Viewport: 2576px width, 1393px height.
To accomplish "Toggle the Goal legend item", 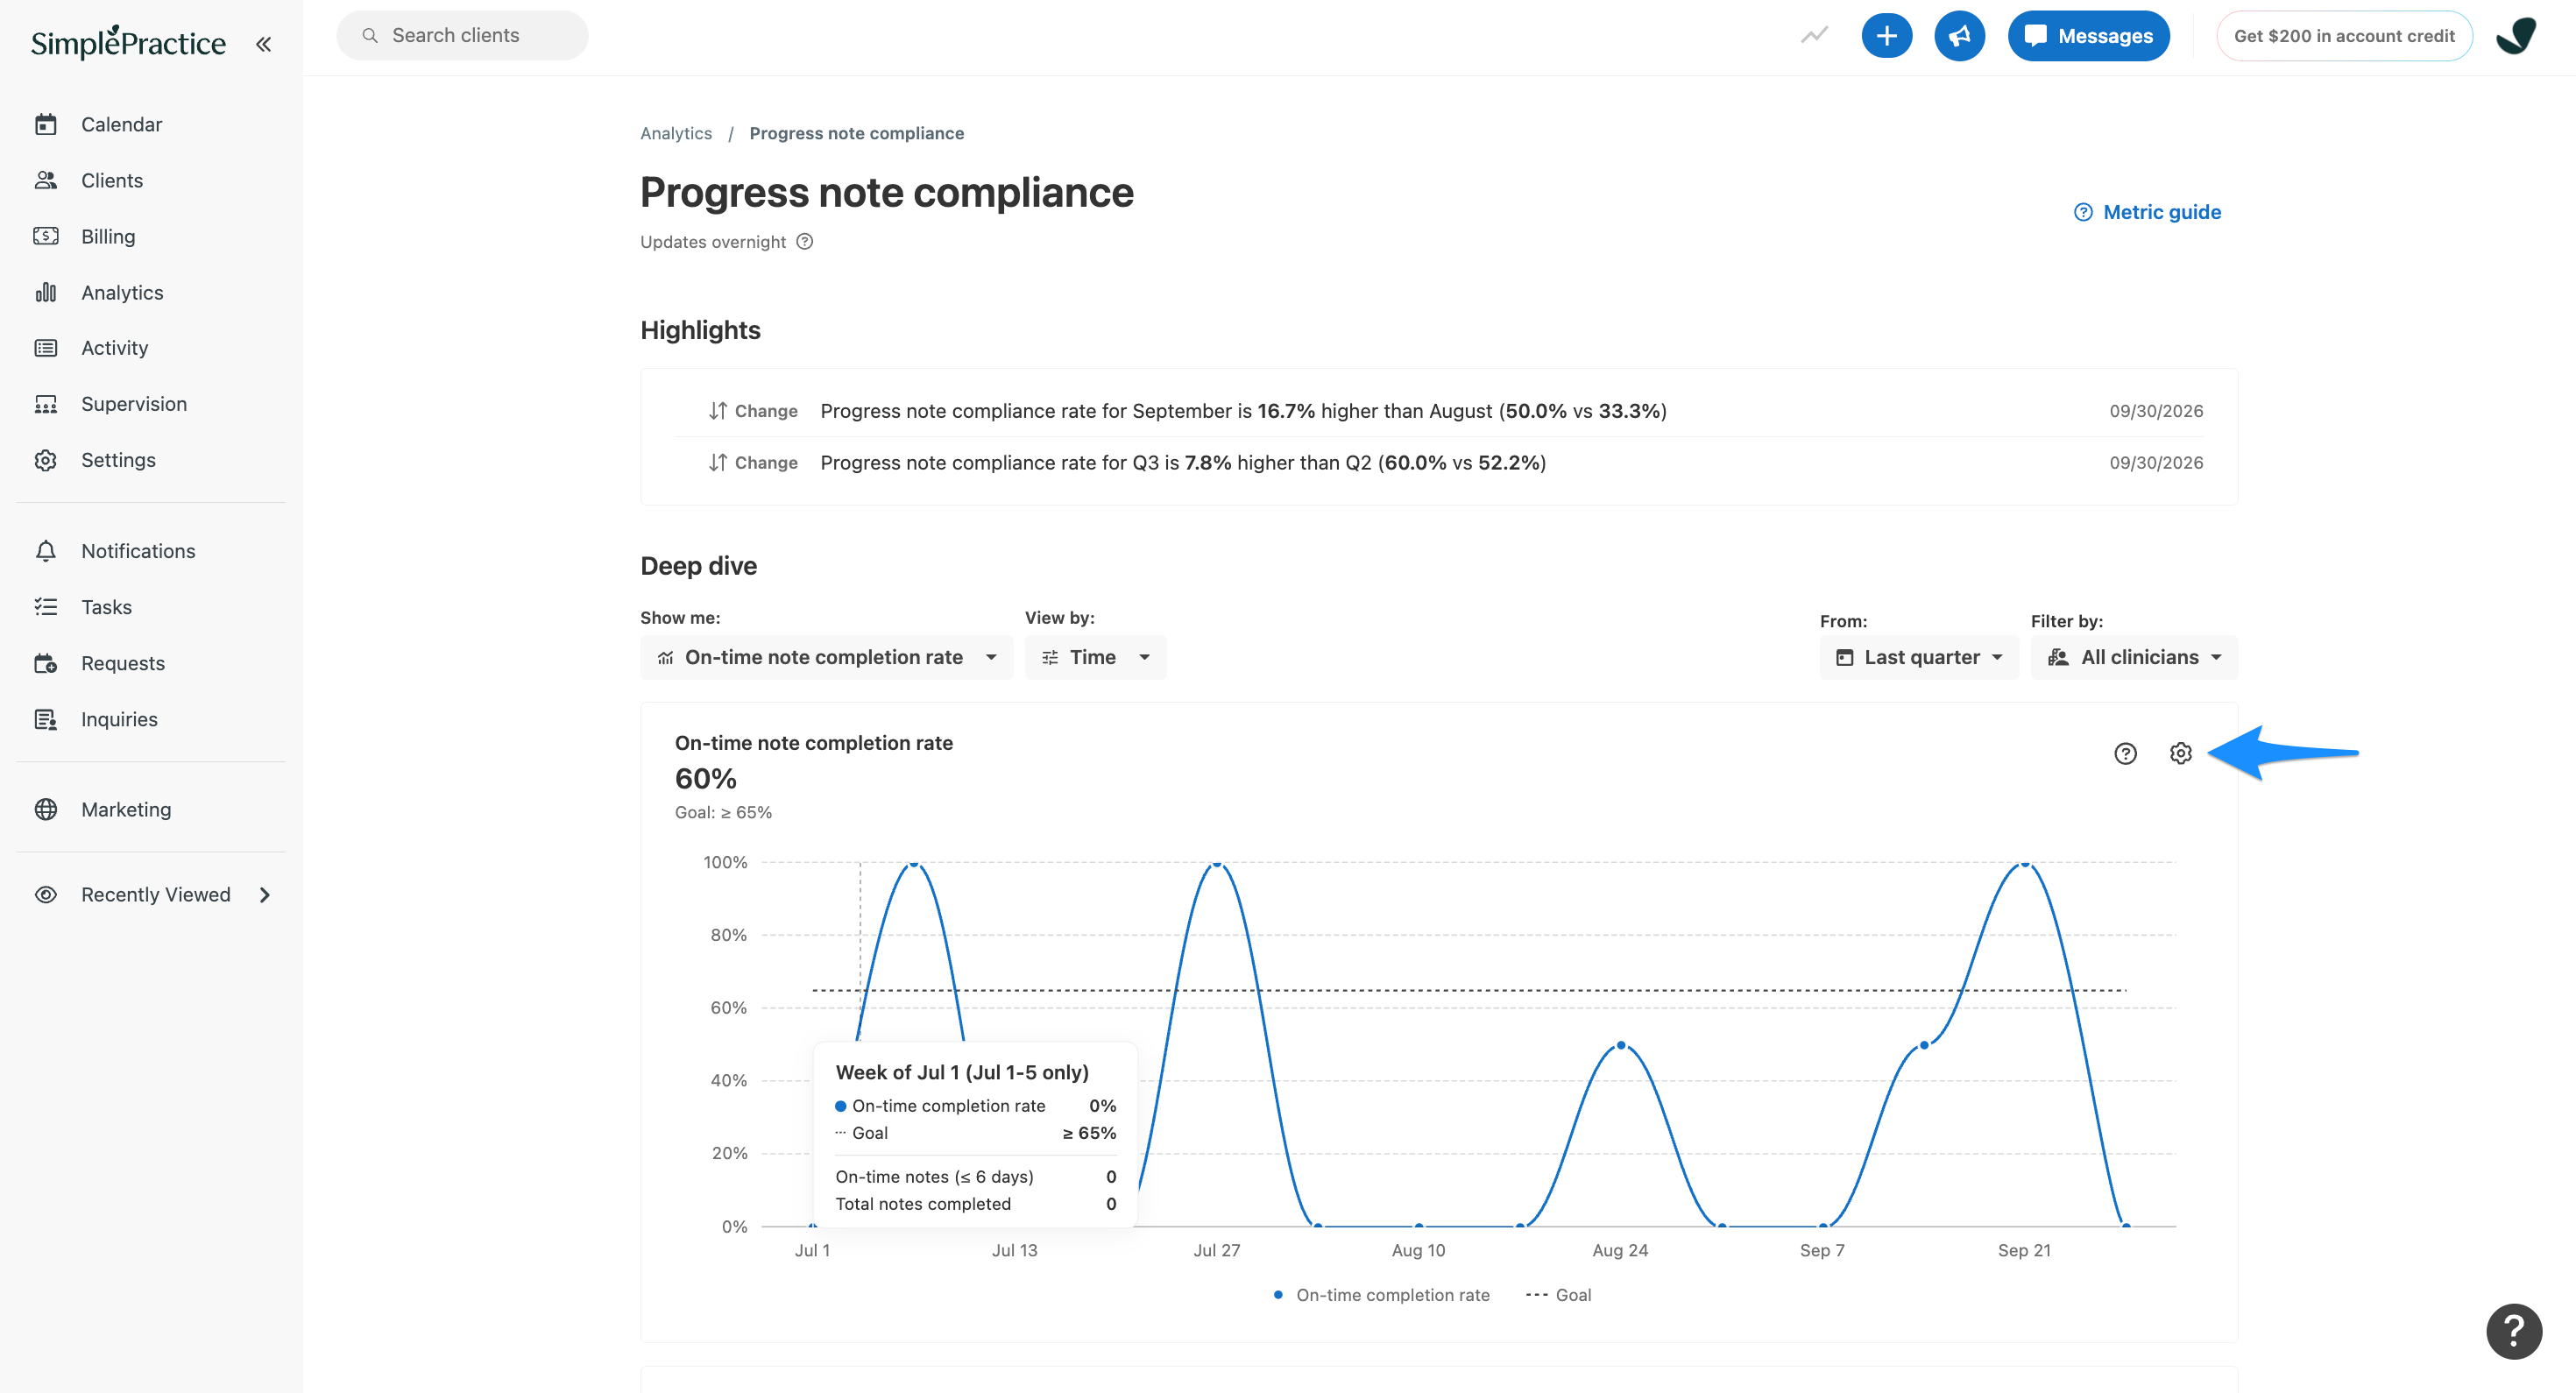I will click(1558, 1295).
